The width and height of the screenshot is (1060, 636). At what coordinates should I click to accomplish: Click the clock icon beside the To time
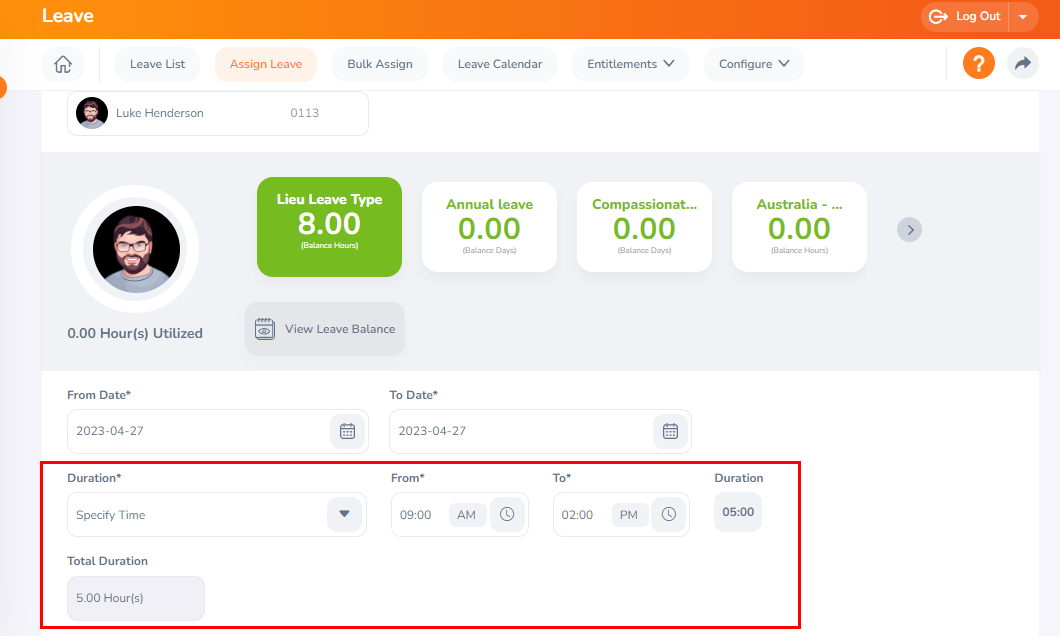point(668,513)
